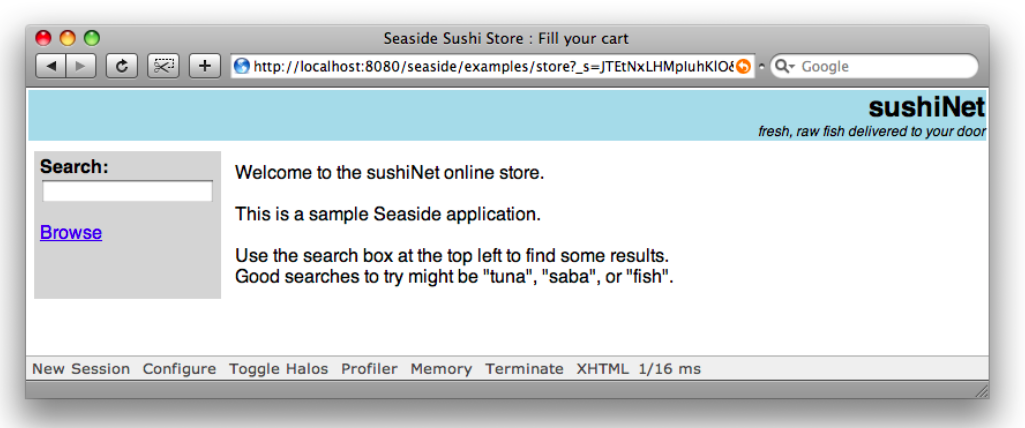Open the Browse link

[71, 232]
